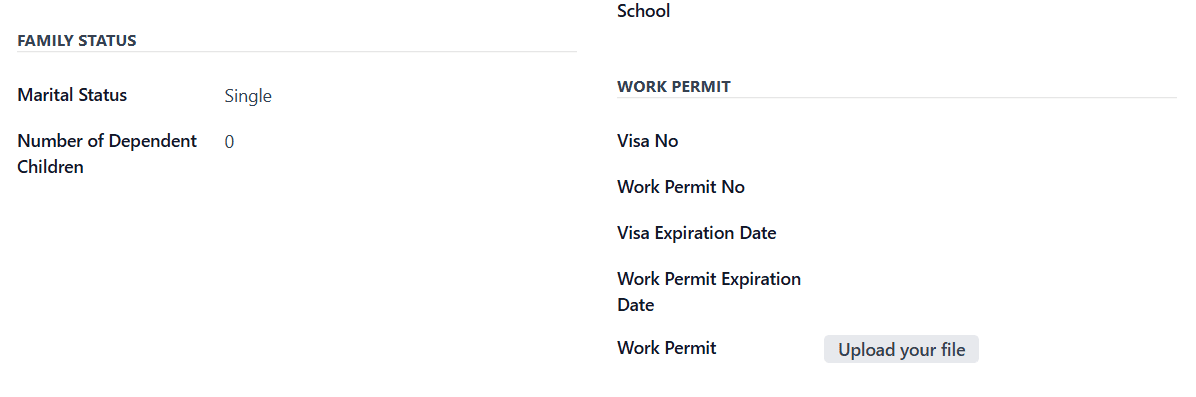Select the Single marital status value

click(248, 96)
